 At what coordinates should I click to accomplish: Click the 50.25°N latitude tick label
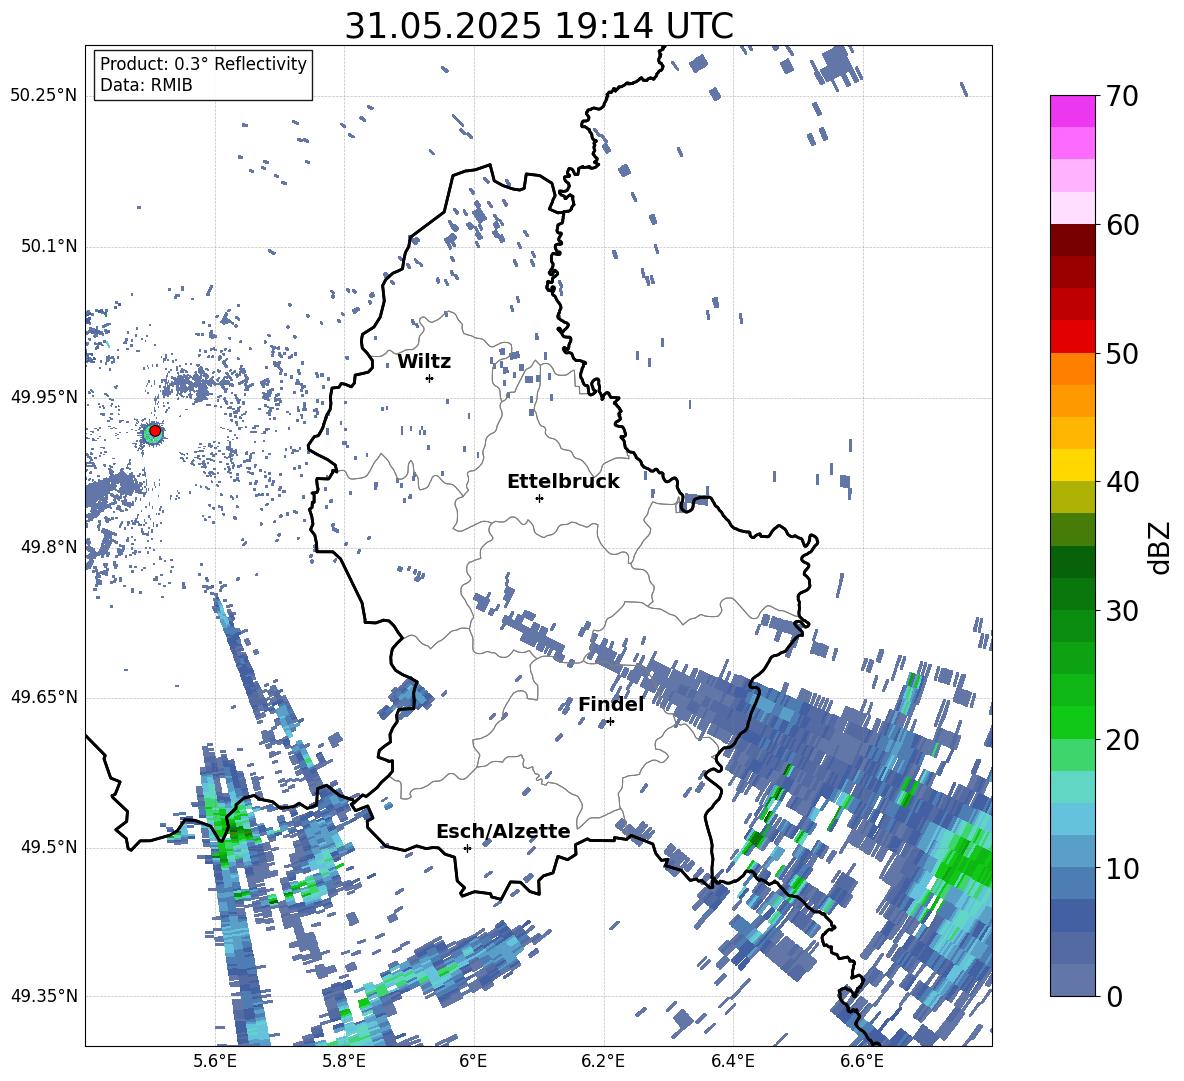pos(44,96)
